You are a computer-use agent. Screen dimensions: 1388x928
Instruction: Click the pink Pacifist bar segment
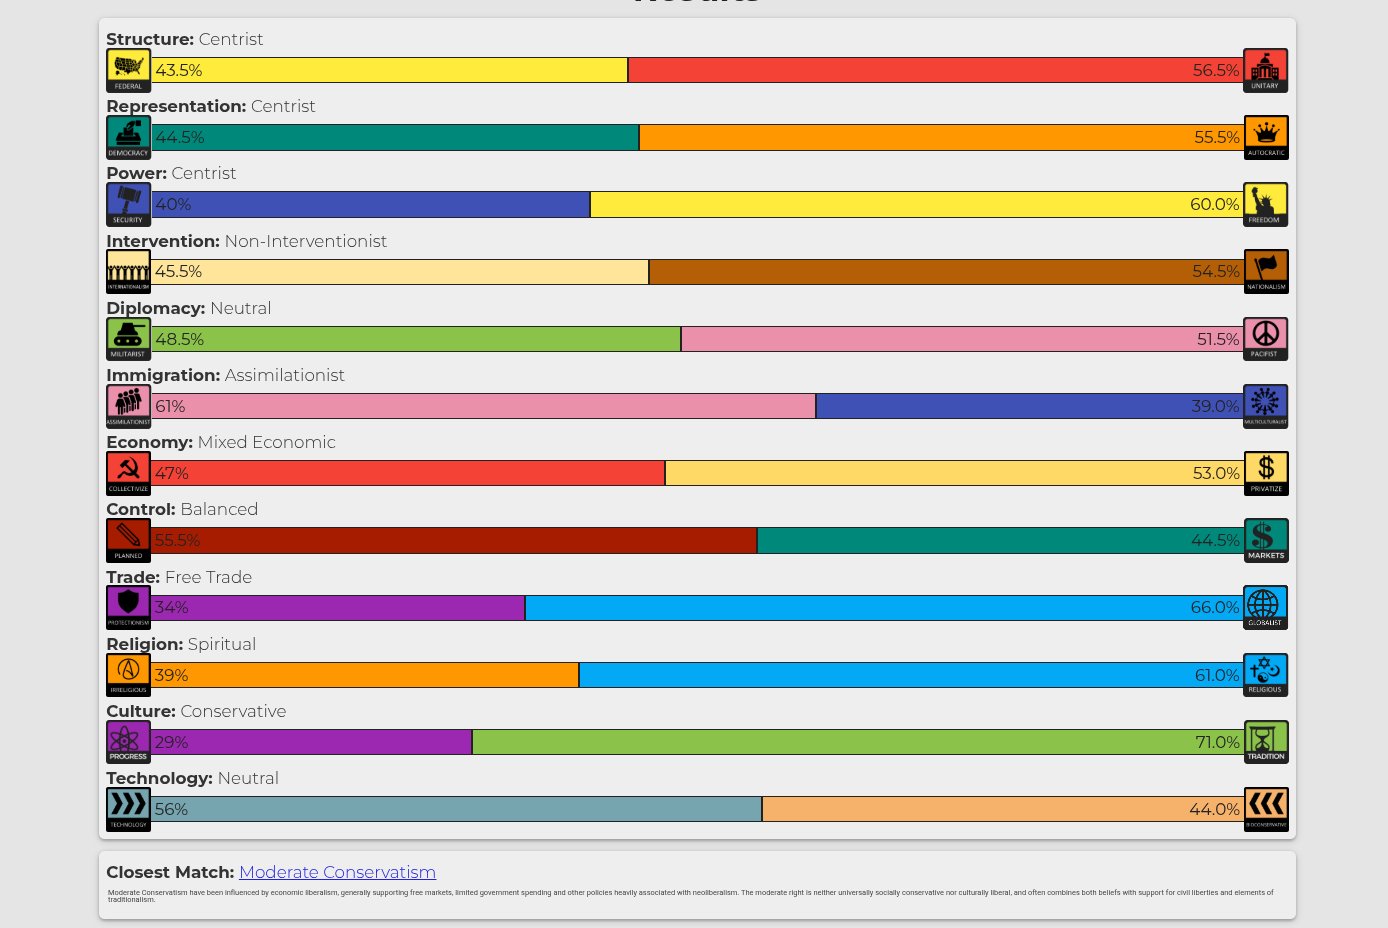pyautogui.click(x=962, y=339)
